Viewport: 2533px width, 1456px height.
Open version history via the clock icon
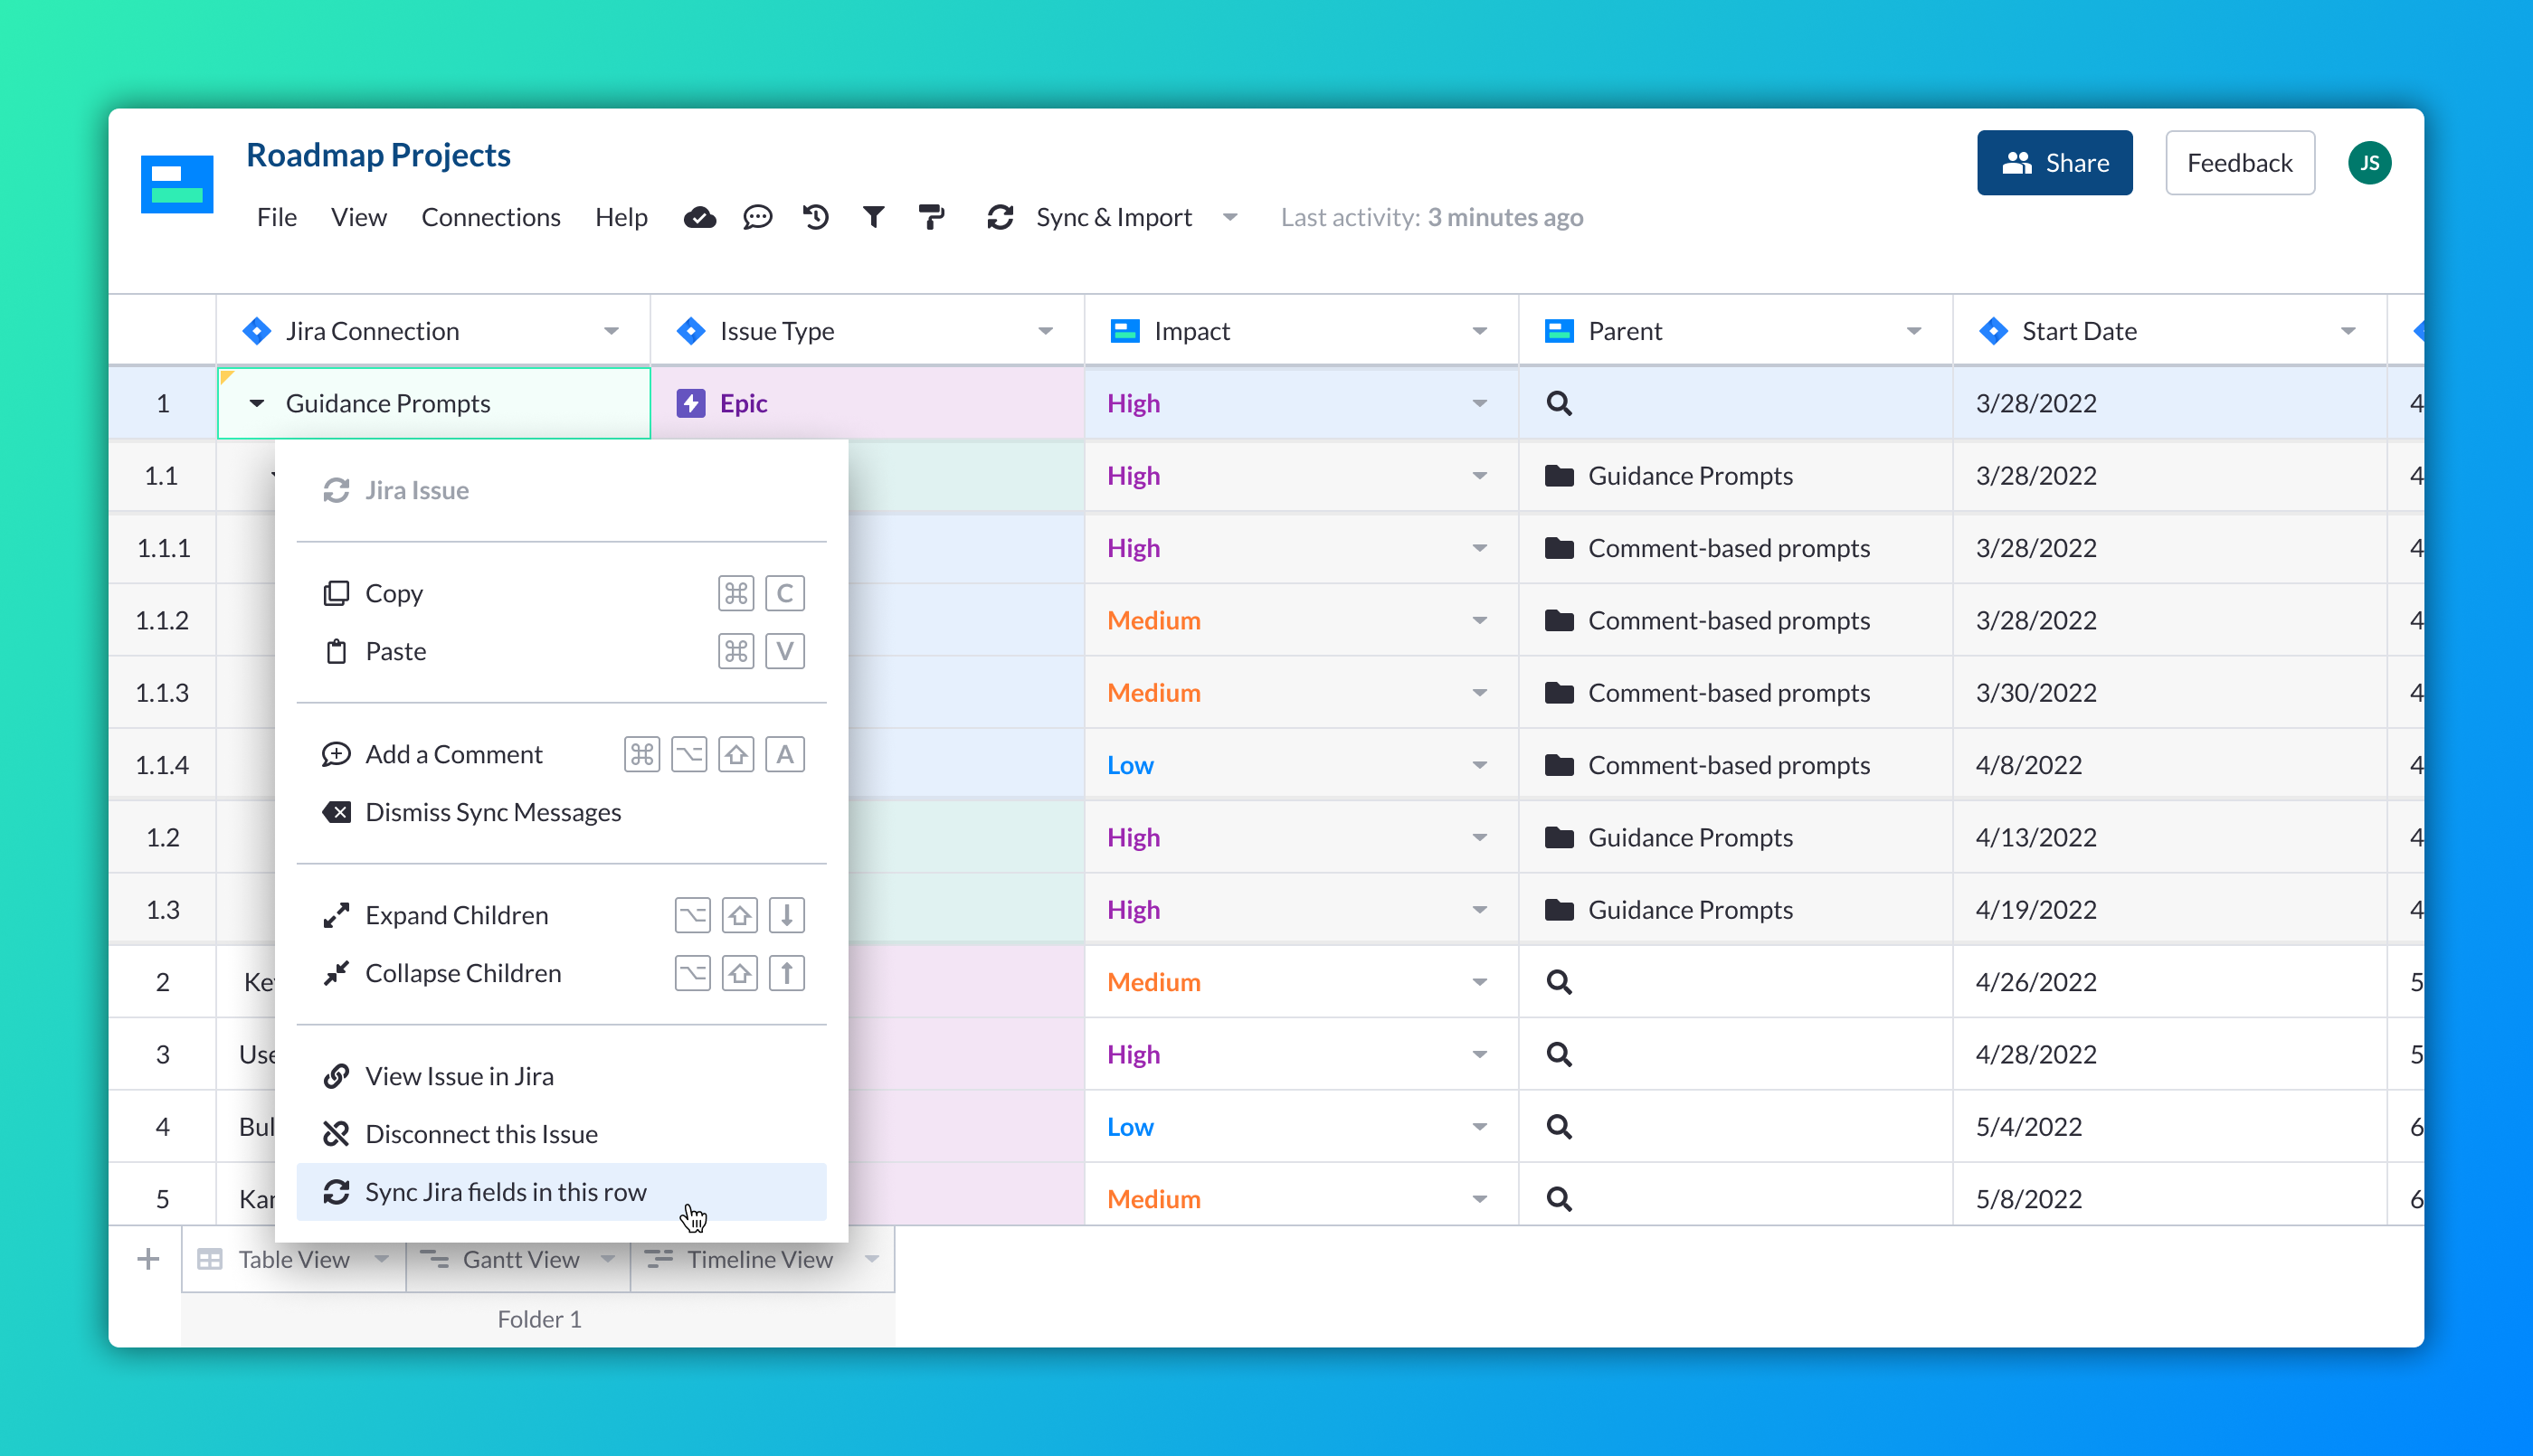pos(816,217)
